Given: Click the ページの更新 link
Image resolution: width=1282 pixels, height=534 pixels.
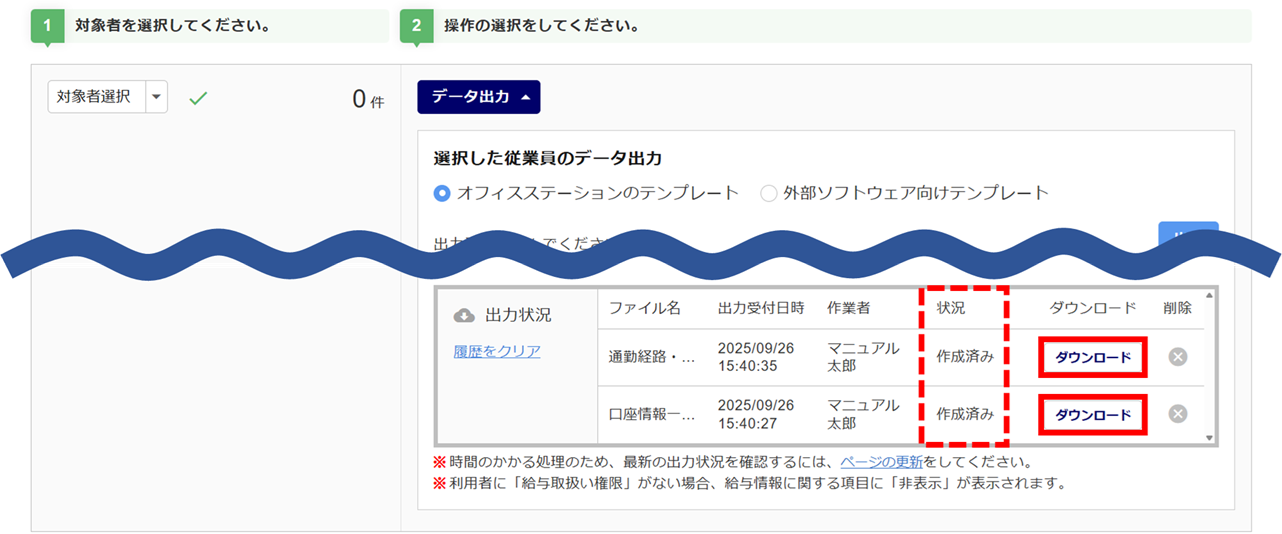Looking at the screenshot, I should 881,462.
